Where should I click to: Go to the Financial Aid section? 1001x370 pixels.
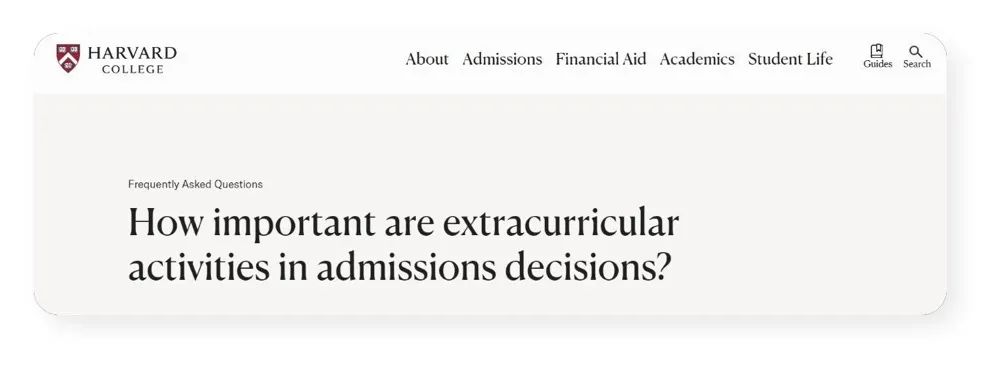pyautogui.click(x=601, y=59)
